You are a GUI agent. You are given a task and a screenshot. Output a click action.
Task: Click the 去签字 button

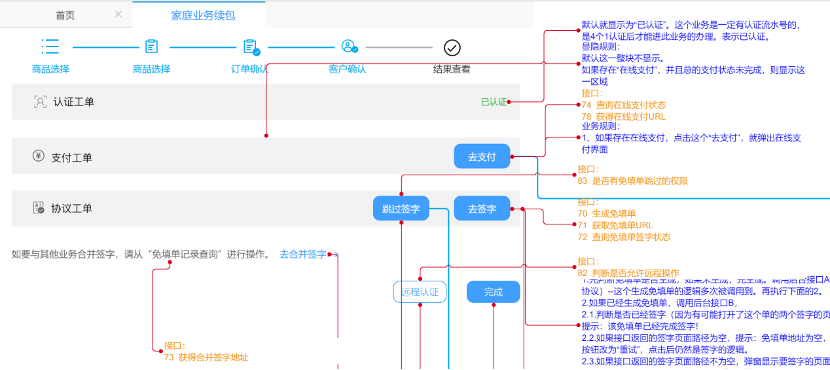pos(482,209)
